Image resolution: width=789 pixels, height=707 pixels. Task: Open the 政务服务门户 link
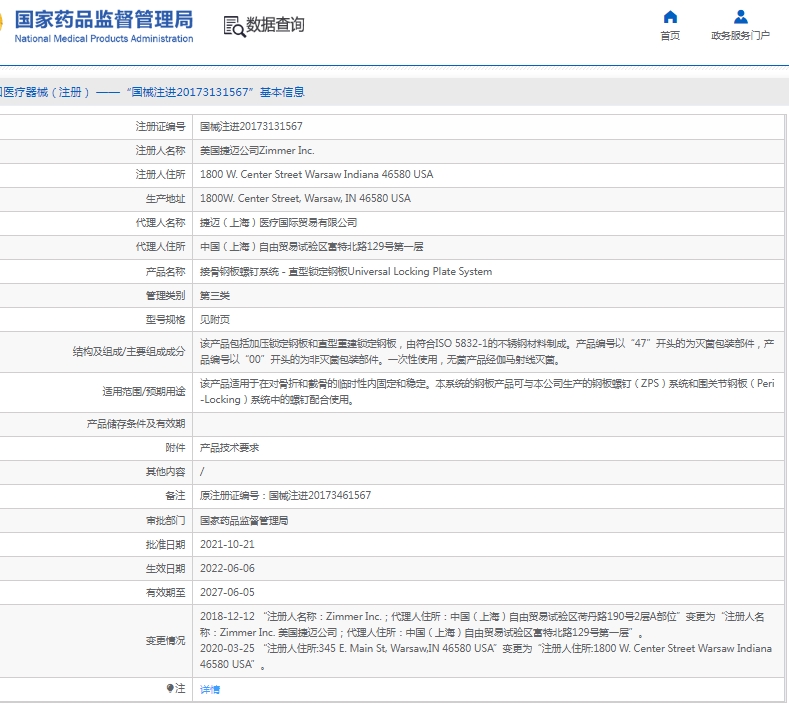pyautogui.click(x=740, y=35)
